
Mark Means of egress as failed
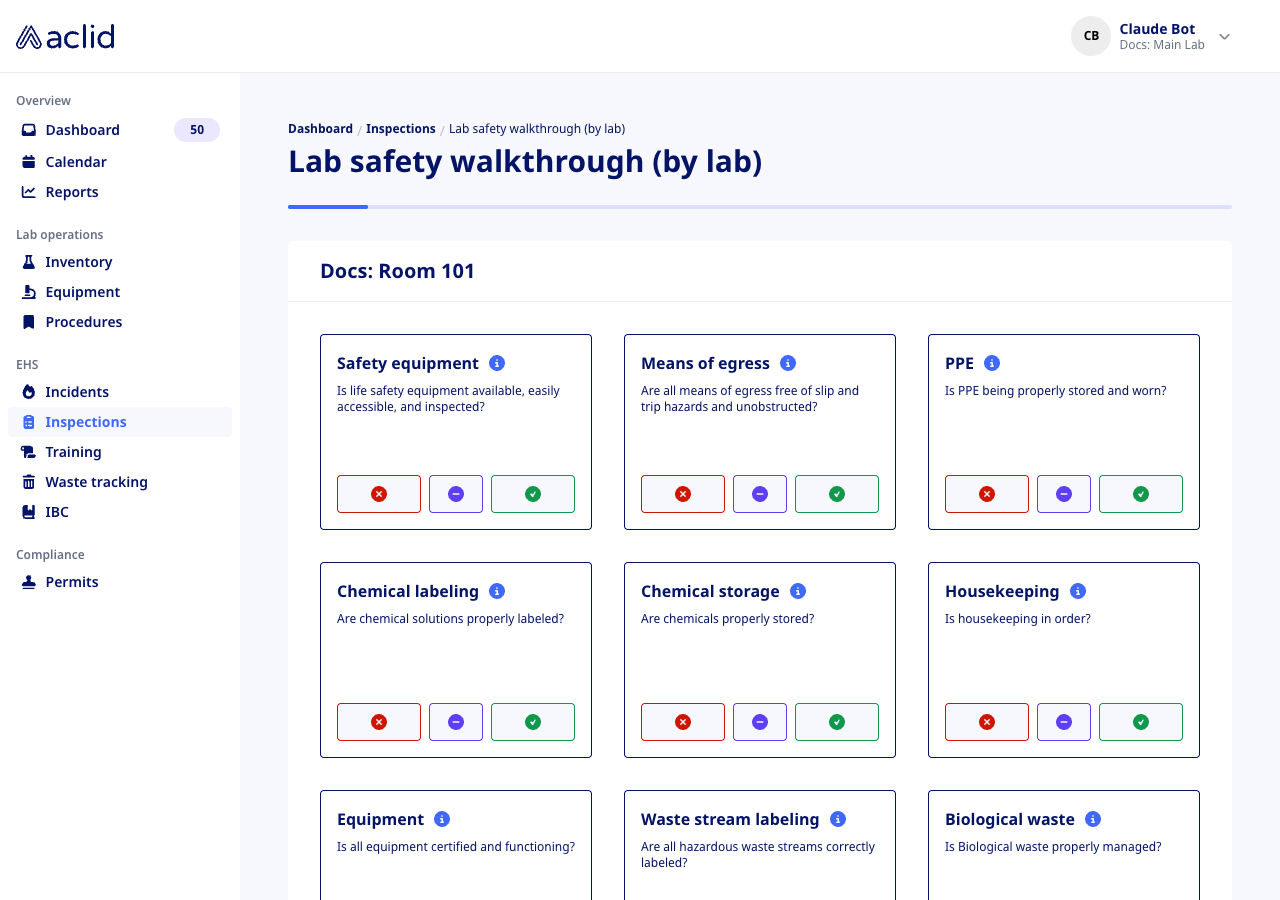683,494
